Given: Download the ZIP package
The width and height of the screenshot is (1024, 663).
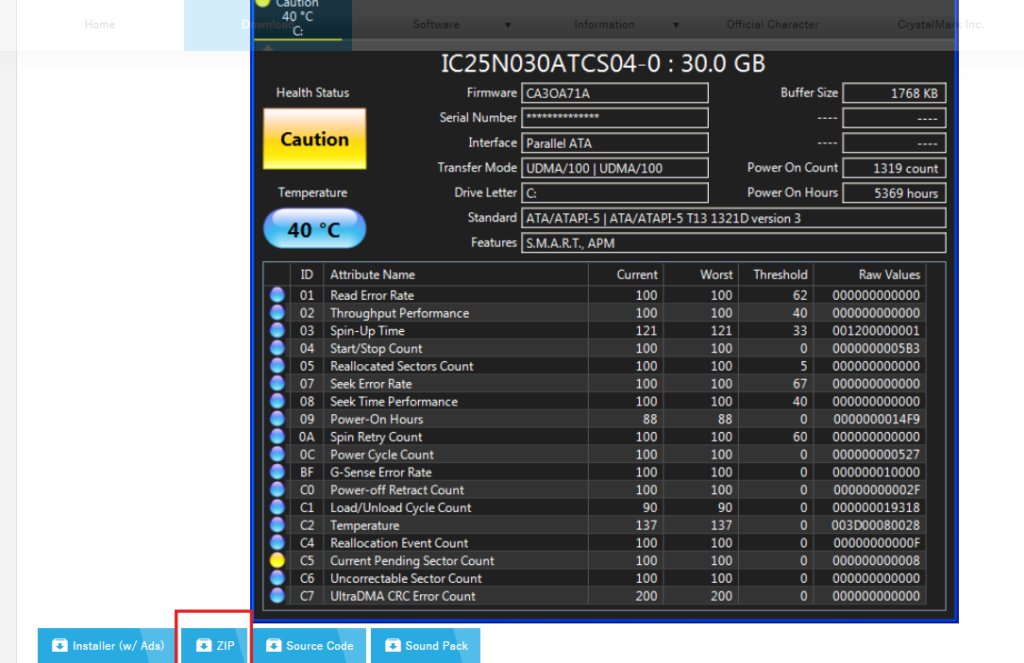Looking at the screenshot, I should tap(214, 645).
